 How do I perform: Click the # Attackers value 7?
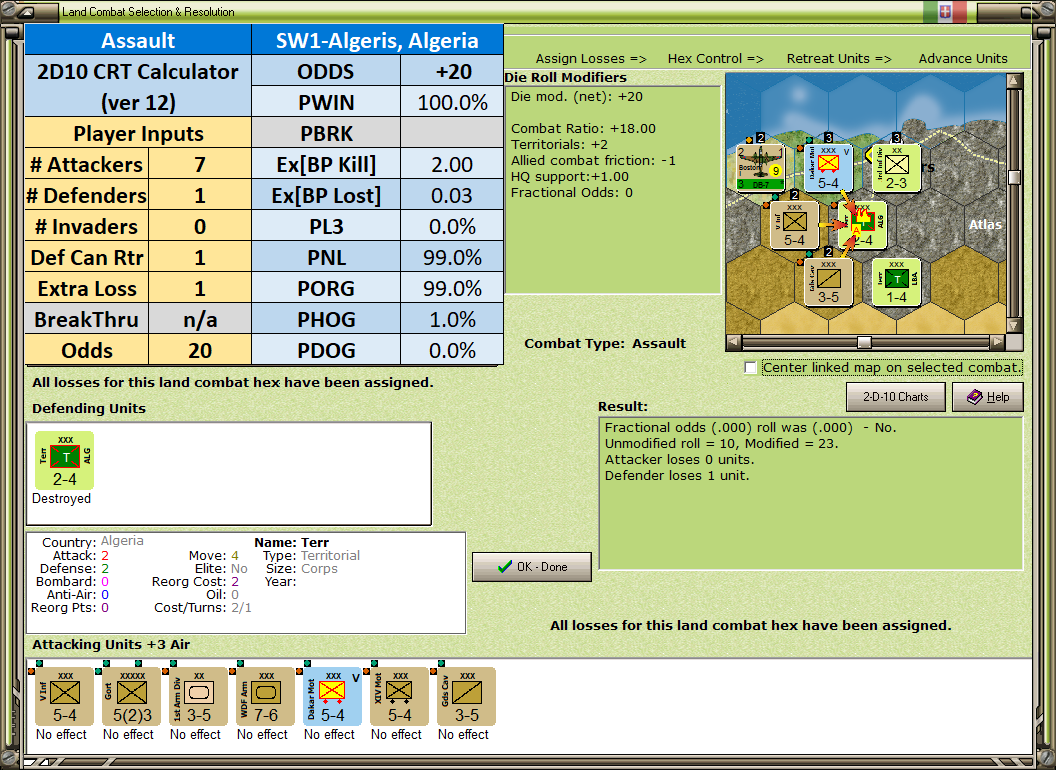pos(199,164)
